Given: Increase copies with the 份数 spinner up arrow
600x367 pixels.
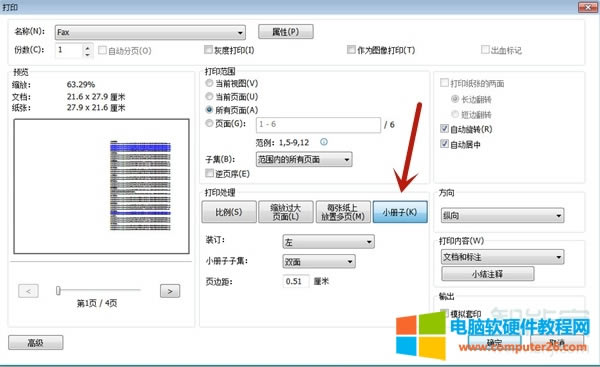Looking at the screenshot, I should pos(88,47).
